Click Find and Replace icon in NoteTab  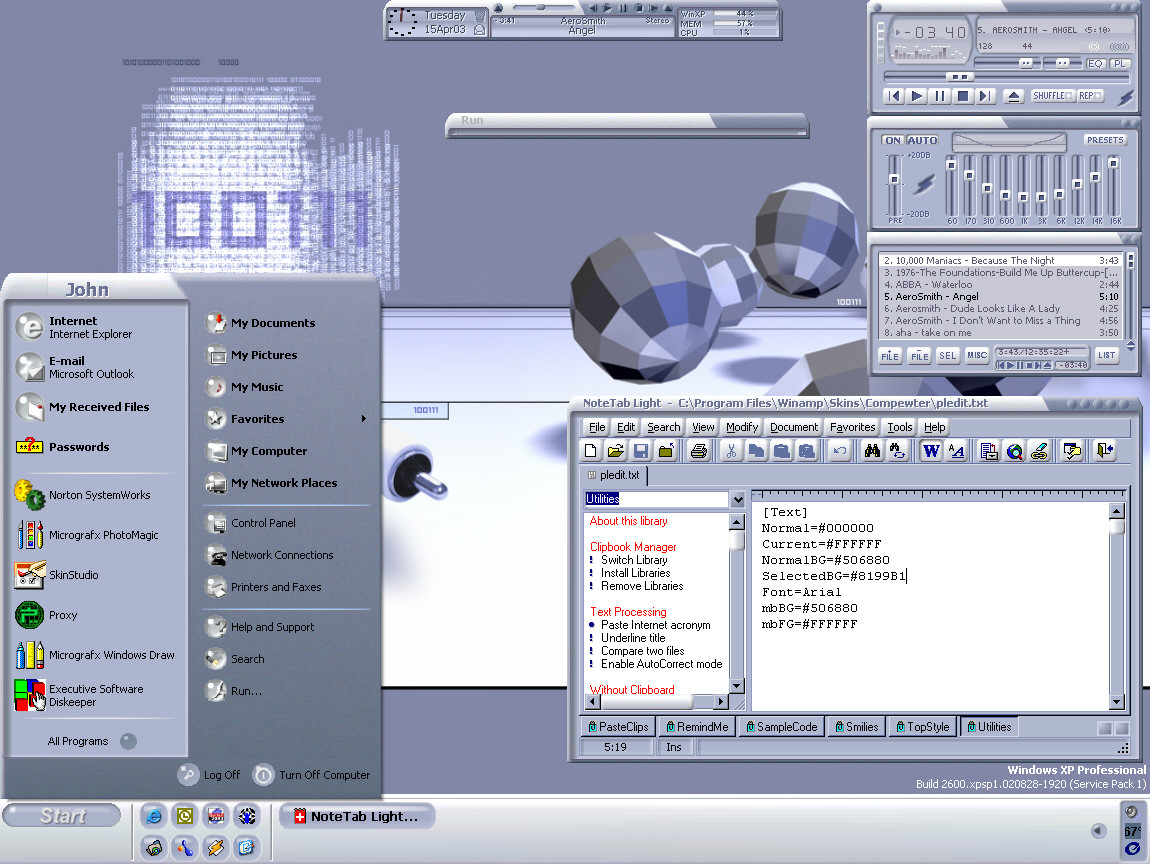pyautogui.click(x=897, y=451)
